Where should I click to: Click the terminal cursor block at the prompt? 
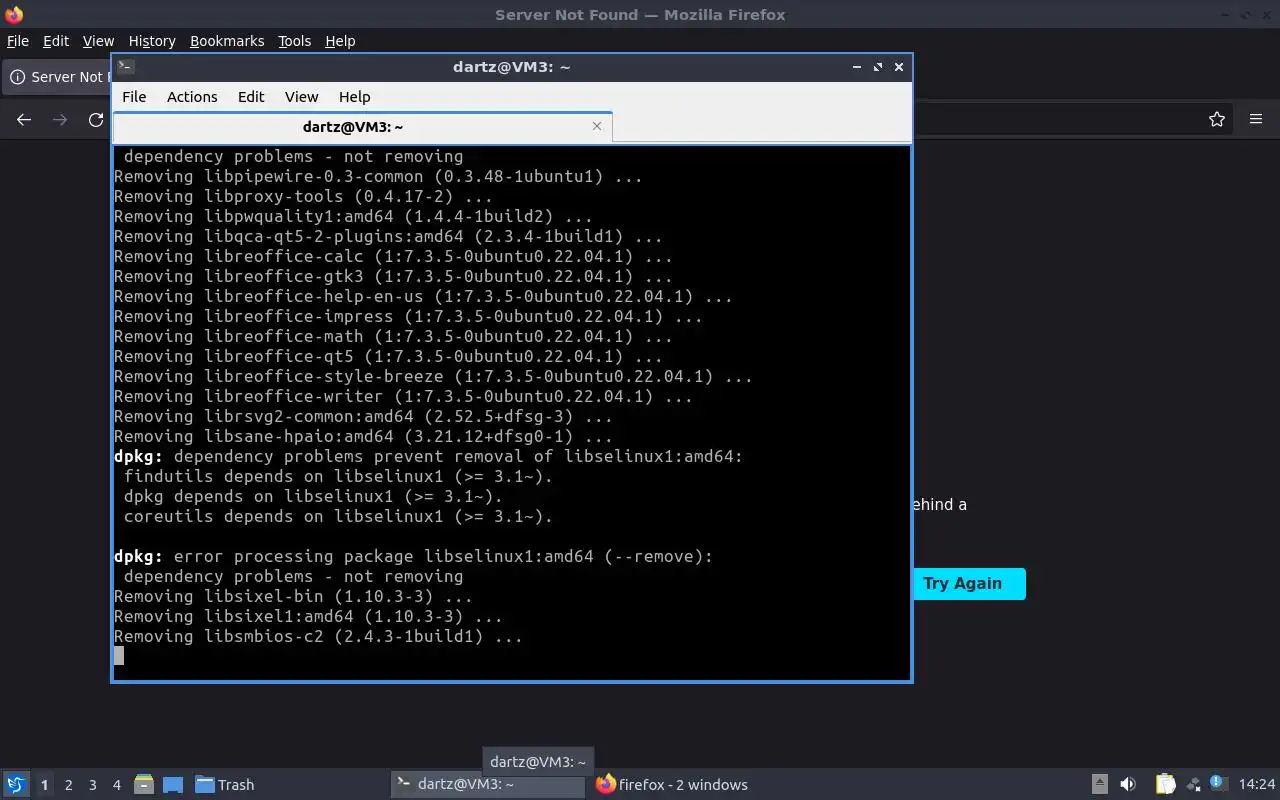click(119, 656)
